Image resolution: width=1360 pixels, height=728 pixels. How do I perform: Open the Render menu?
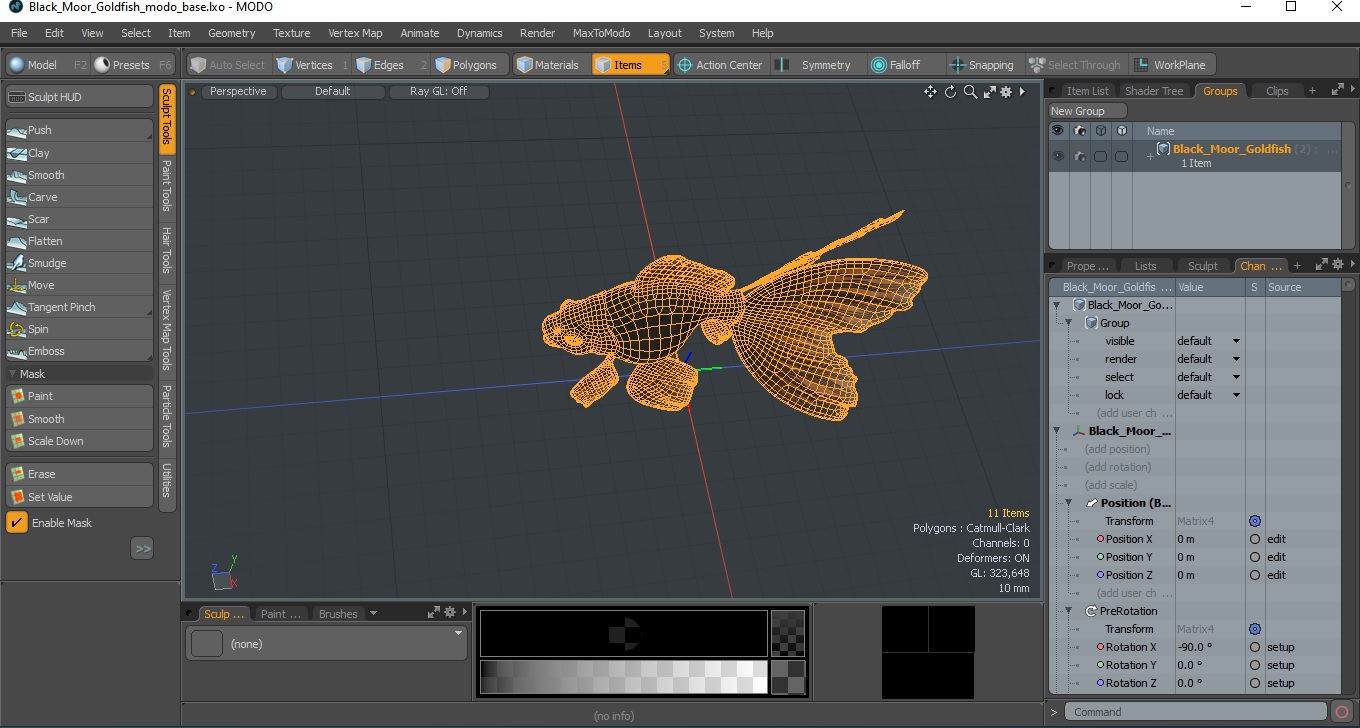pos(537,33)
